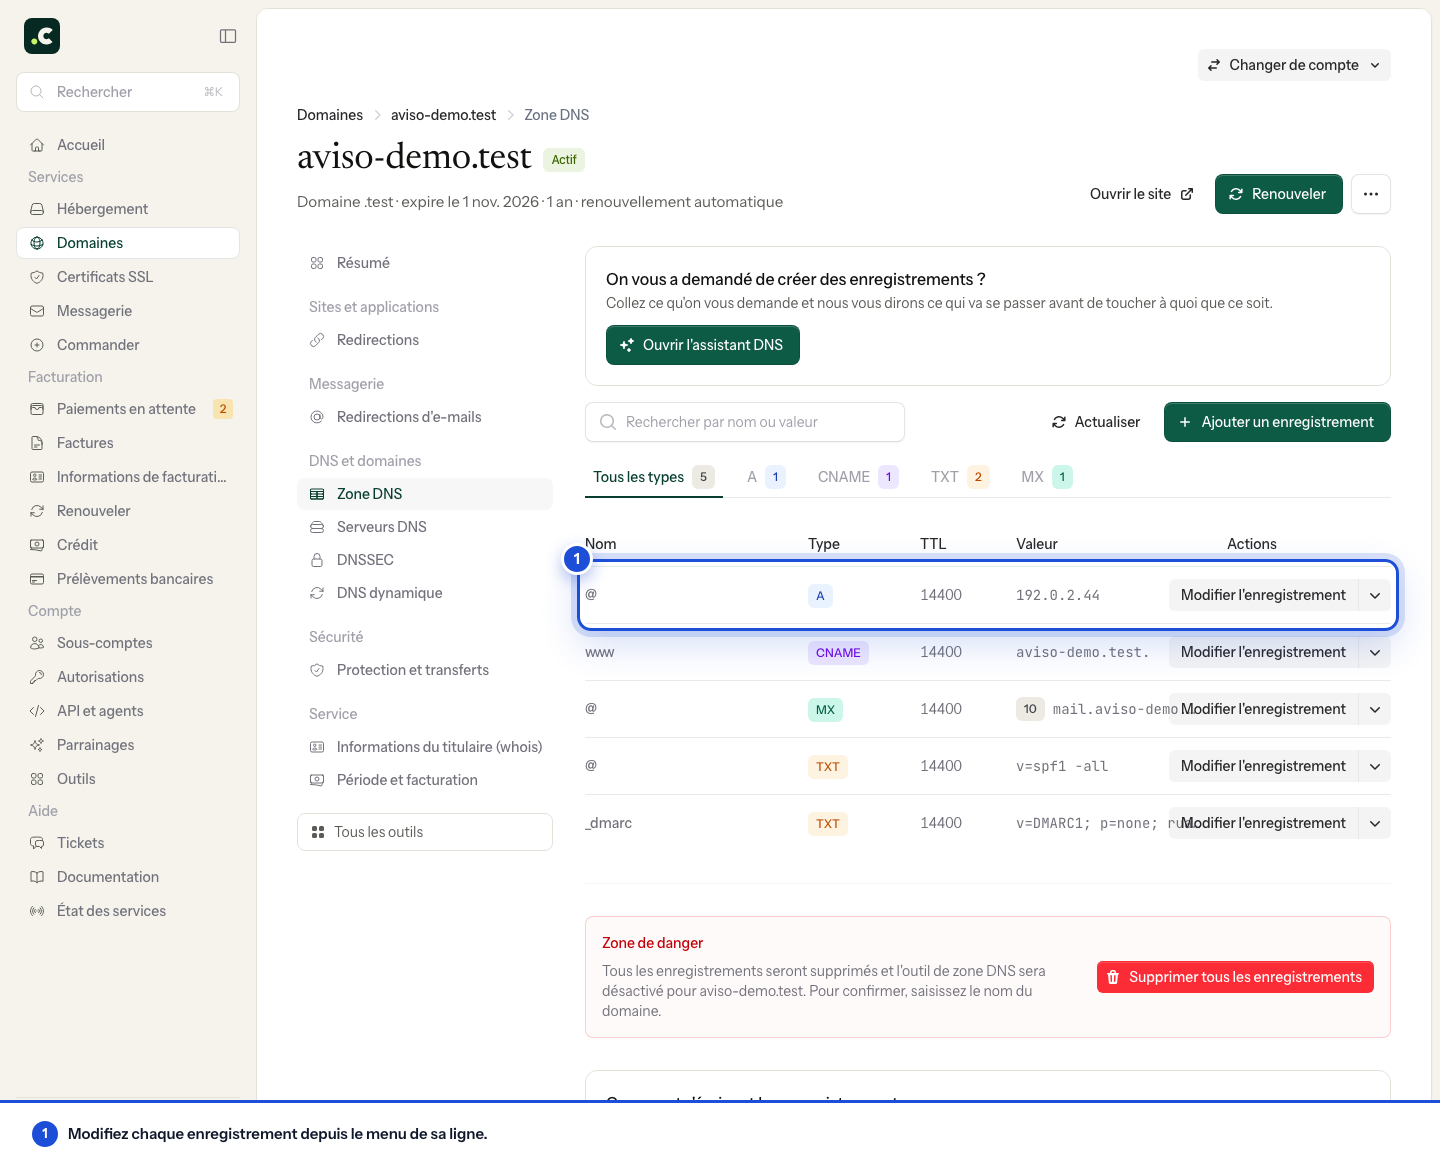Click aviso-demo.test in the breadcrumb
1440x1164 pixels.
click(443, 115)
